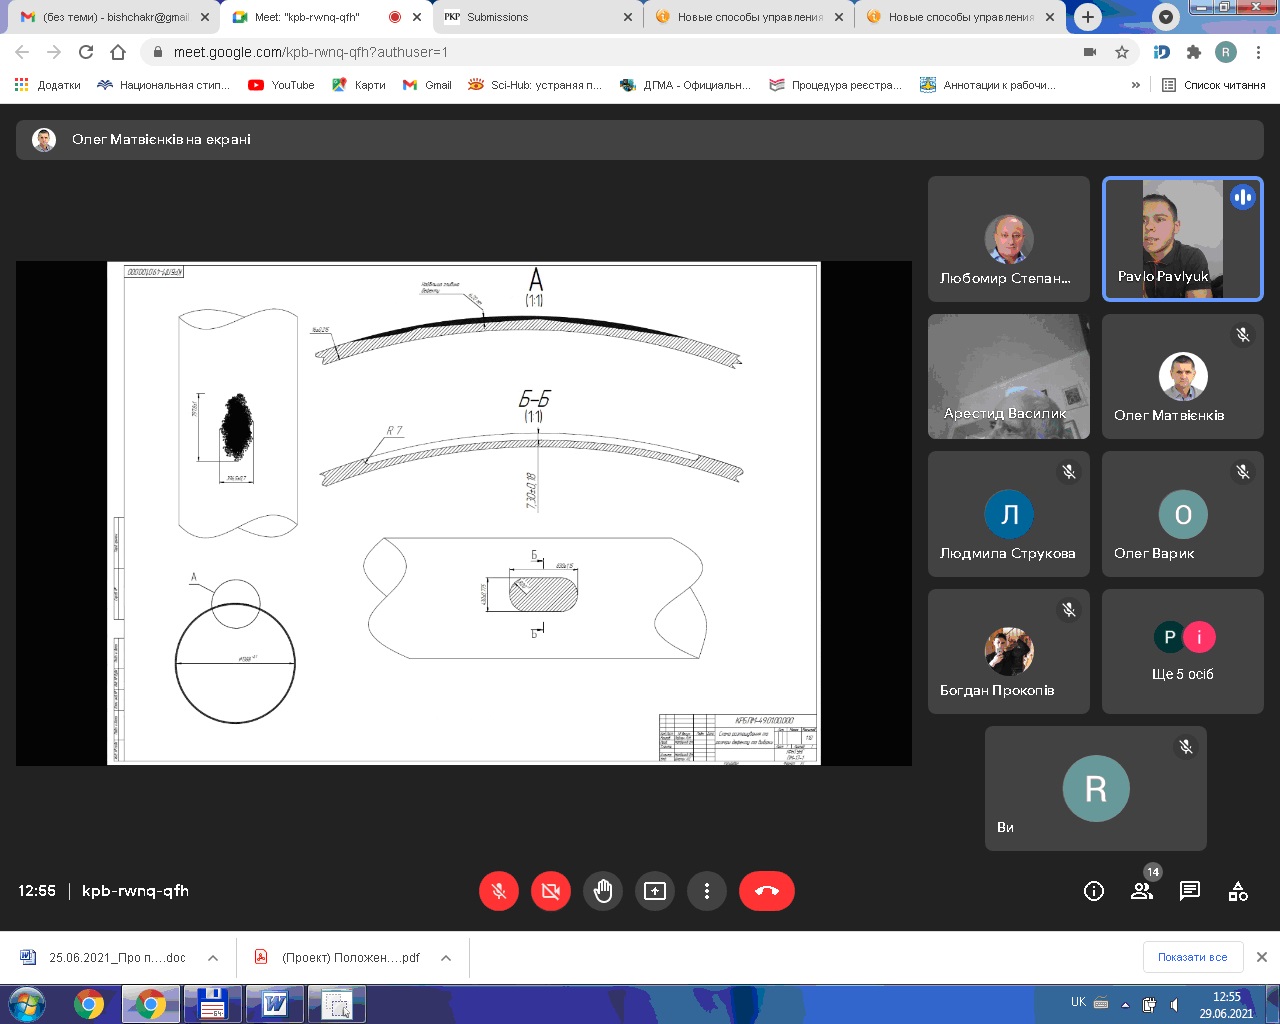Click the Показати все button
Image resolution: width=1280 pixels, height=1024 pixels.
tap(1192, 957)
